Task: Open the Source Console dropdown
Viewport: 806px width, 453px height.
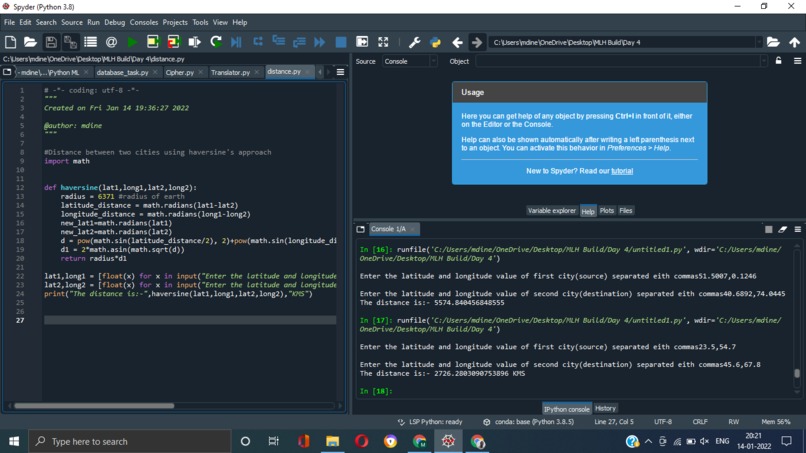Action: pos(410,61)
